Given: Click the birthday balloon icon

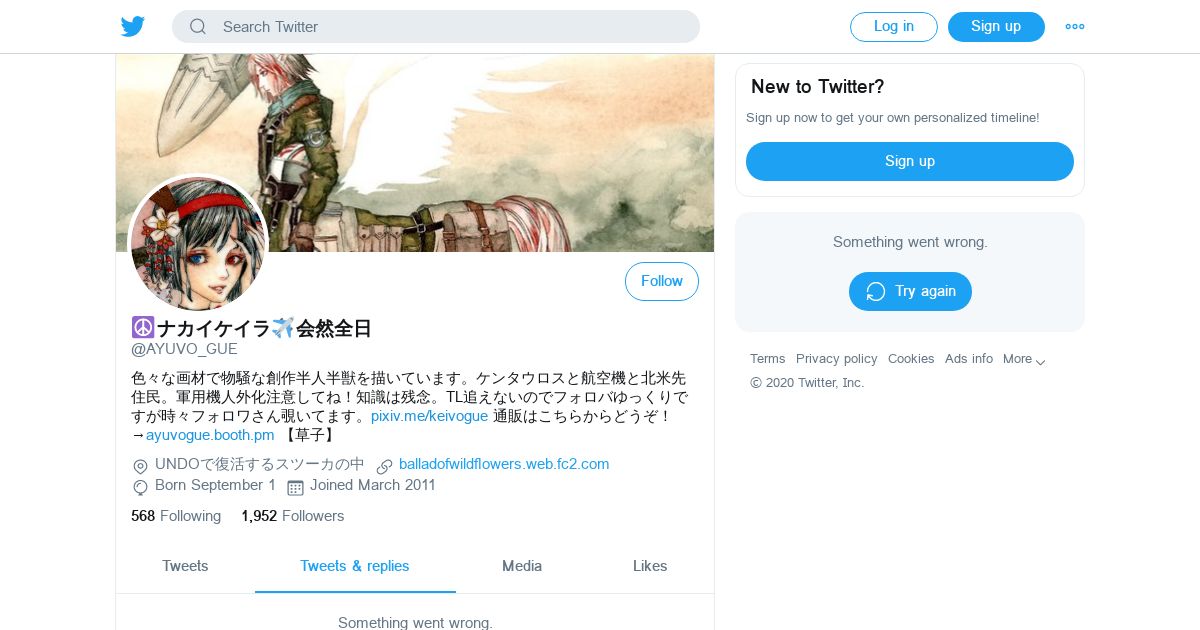Looking at the screenshot, I should [140, 487].
